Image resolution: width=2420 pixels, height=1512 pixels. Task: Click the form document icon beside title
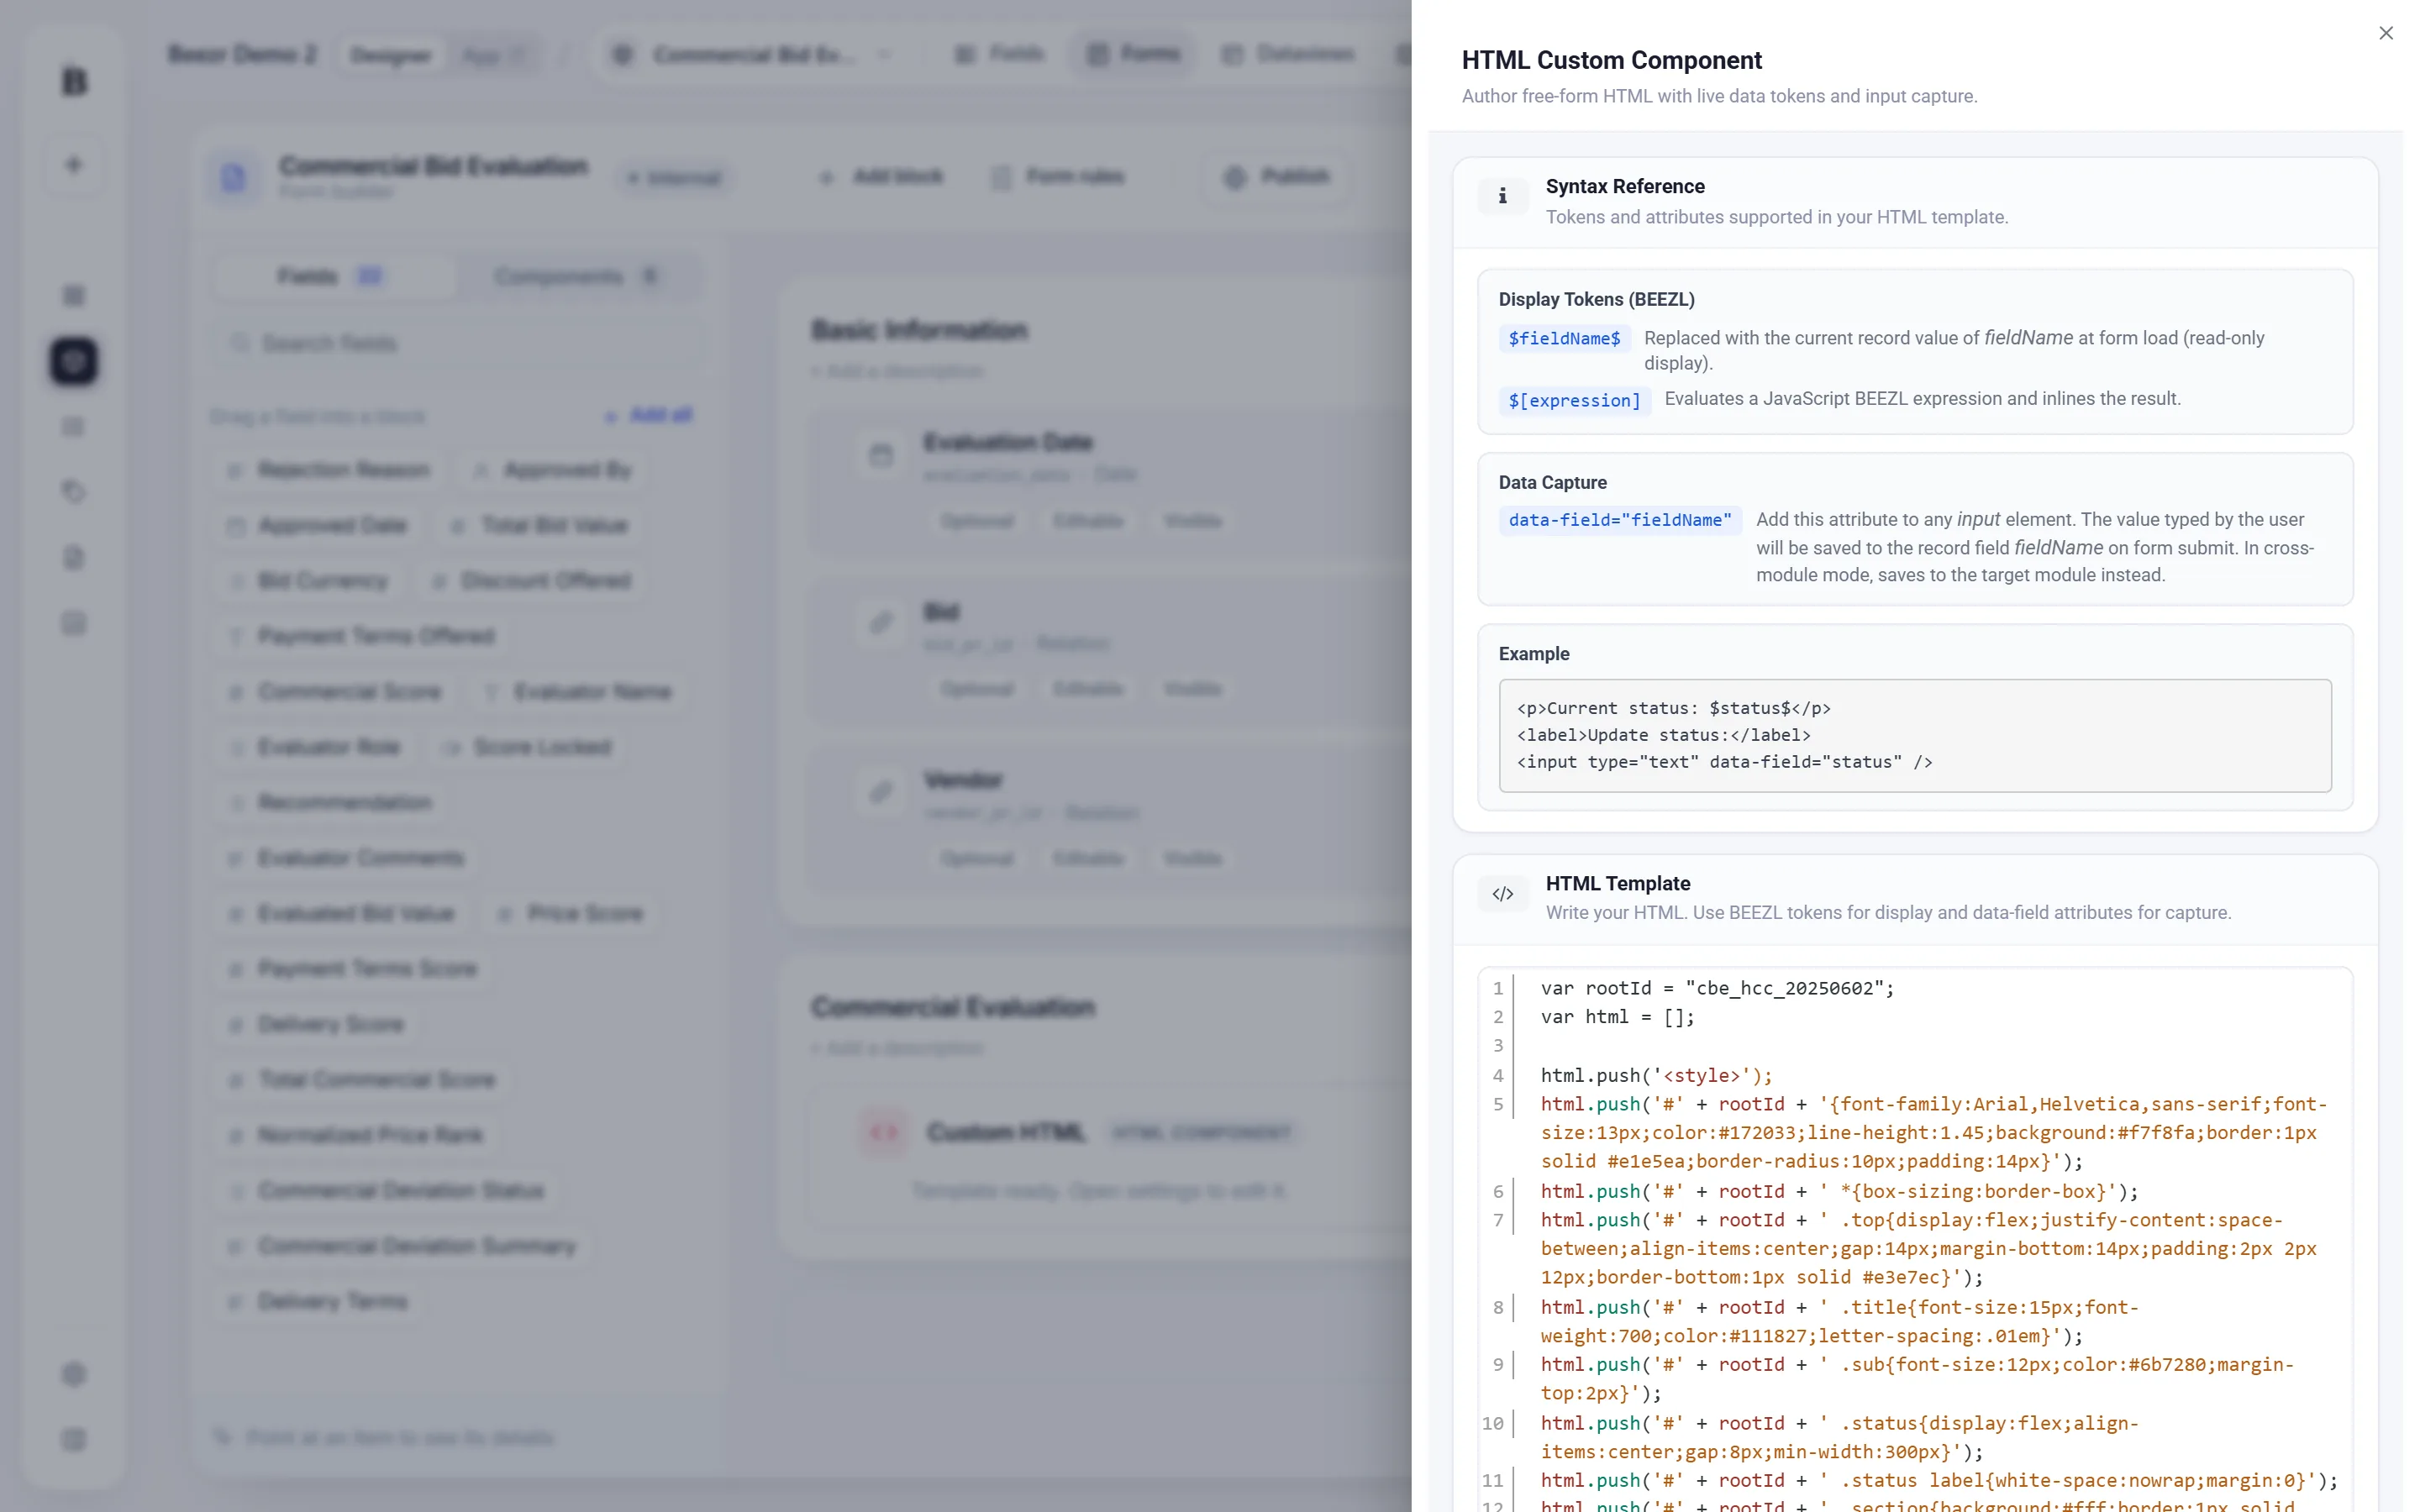click(x=233, y=178)
